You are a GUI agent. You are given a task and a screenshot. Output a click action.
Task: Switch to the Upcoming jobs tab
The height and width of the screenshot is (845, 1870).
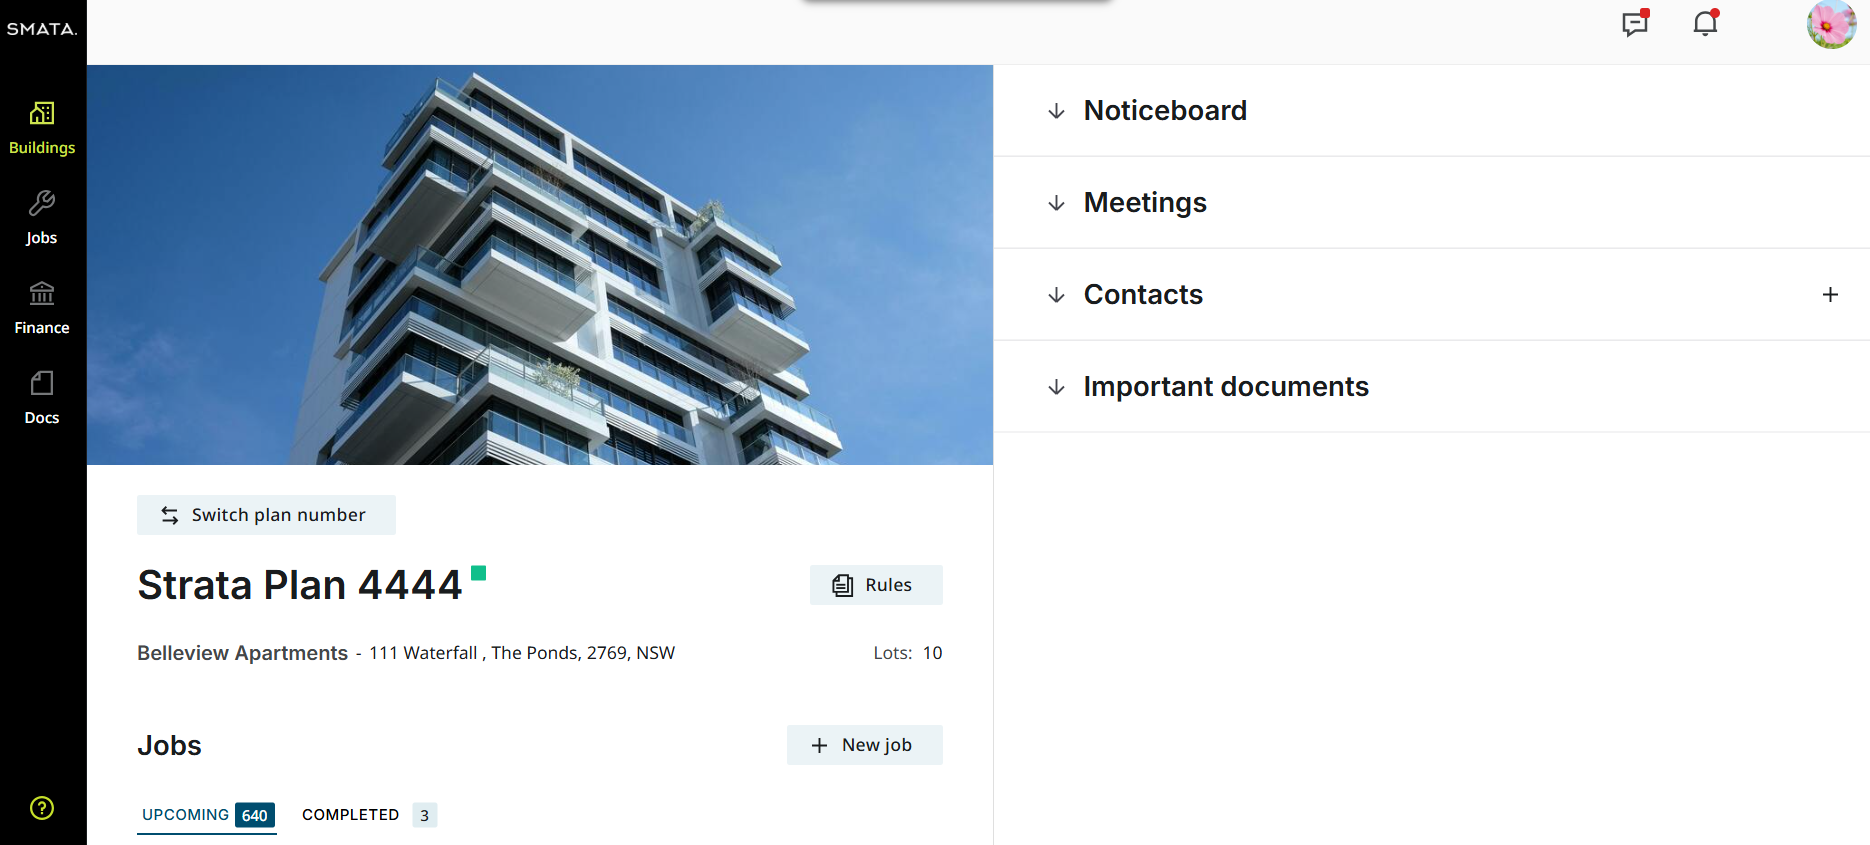tap(206, 815)
